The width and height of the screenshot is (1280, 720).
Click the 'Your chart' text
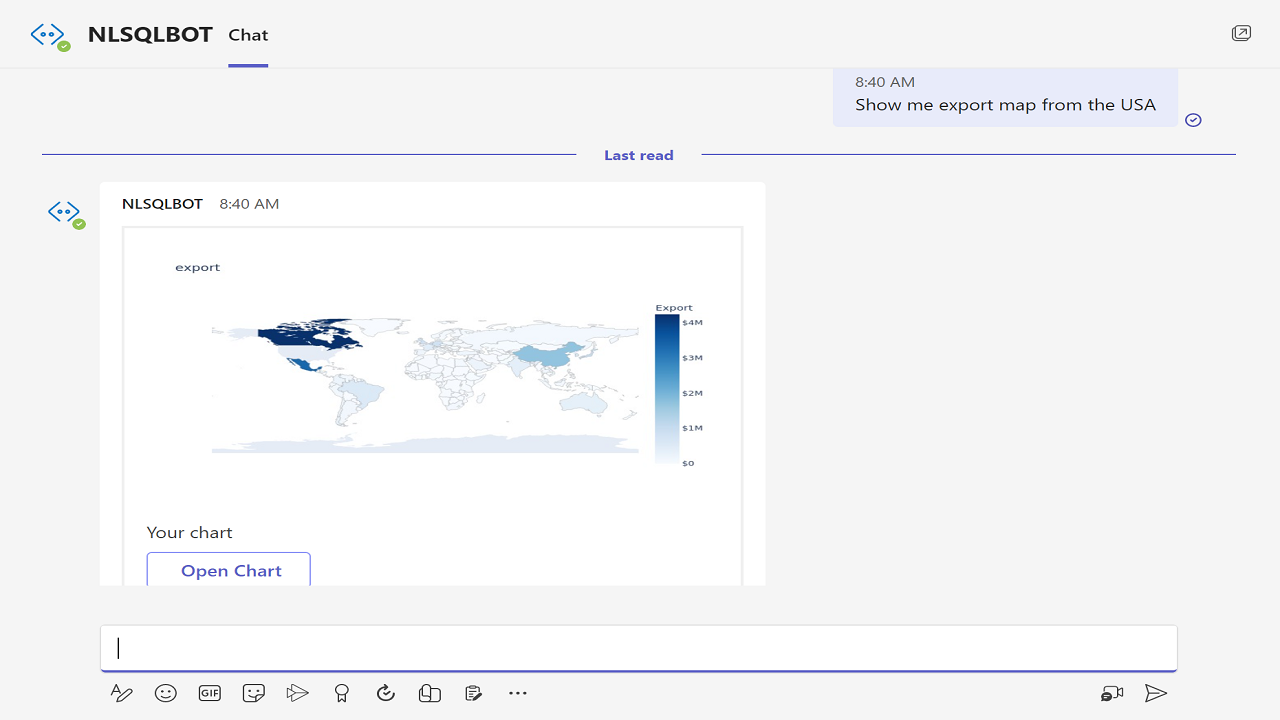(x=189, y=532)
